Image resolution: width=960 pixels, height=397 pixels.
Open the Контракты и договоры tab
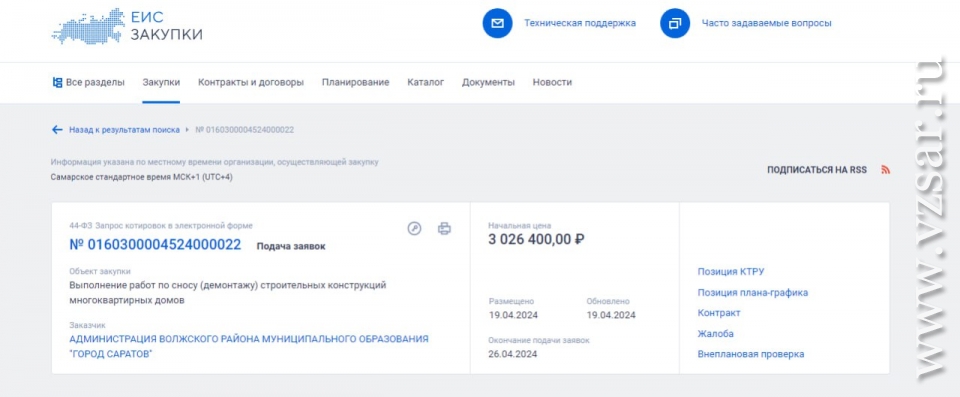[251, 82]
